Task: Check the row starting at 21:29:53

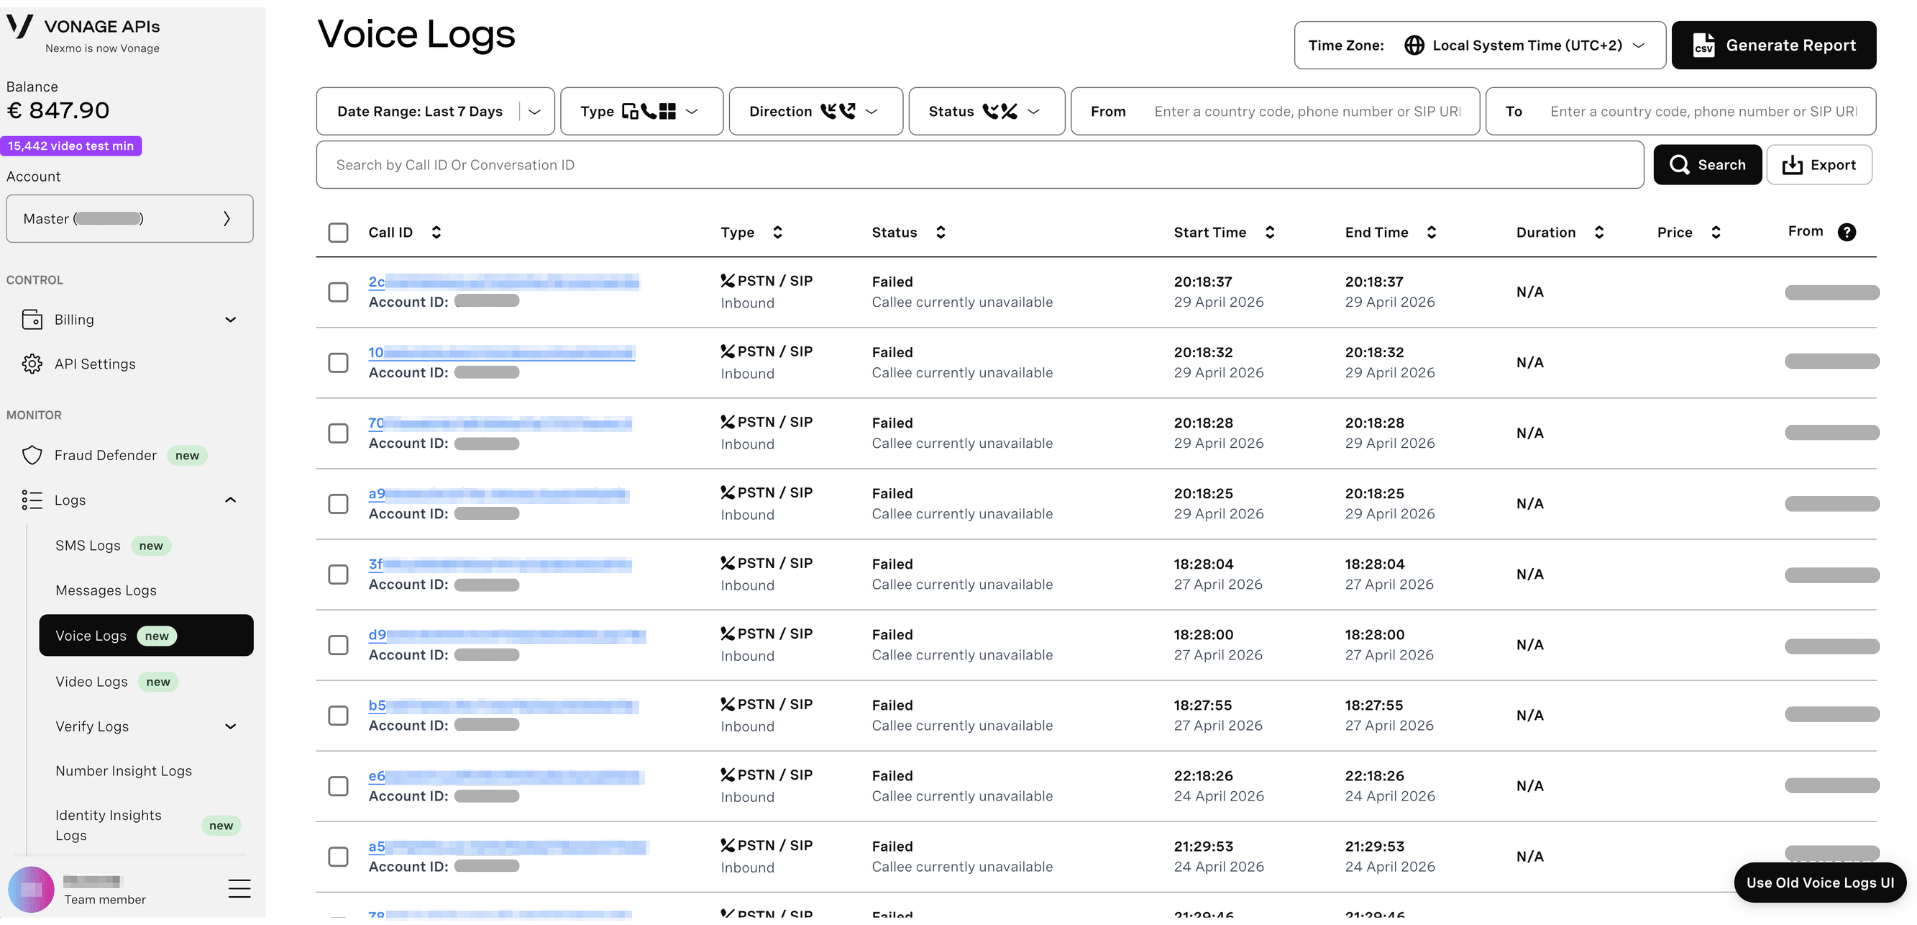Action: click(338, 857)
